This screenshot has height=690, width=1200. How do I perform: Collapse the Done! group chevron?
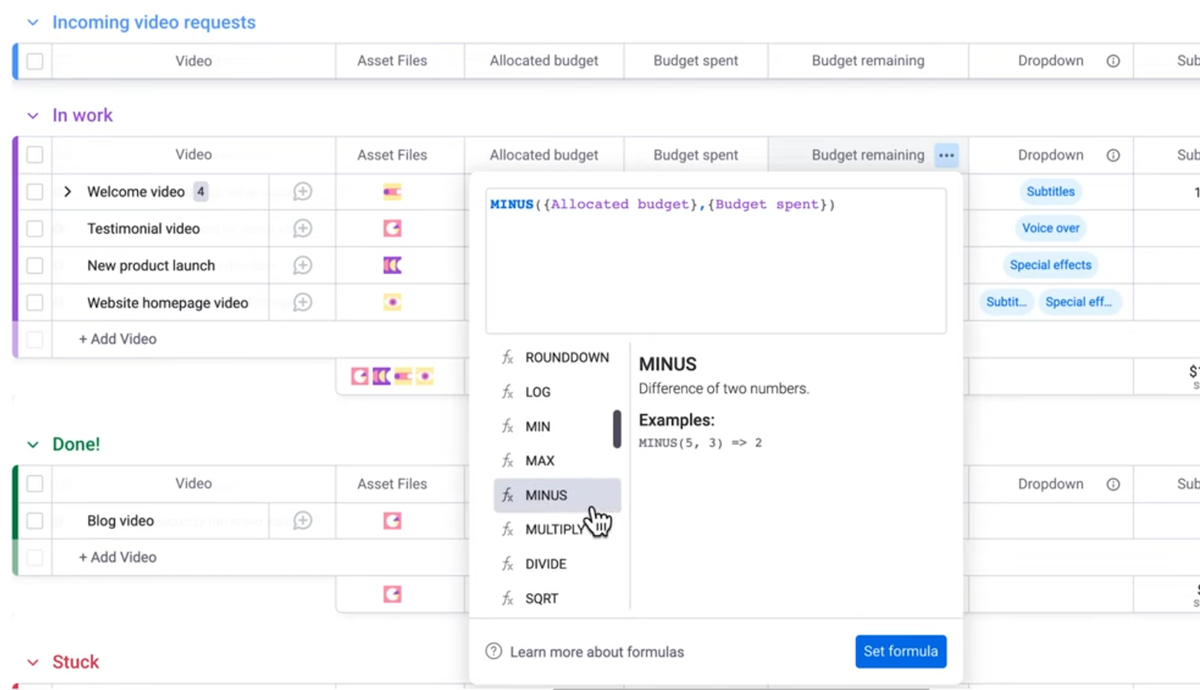(33, 445)
